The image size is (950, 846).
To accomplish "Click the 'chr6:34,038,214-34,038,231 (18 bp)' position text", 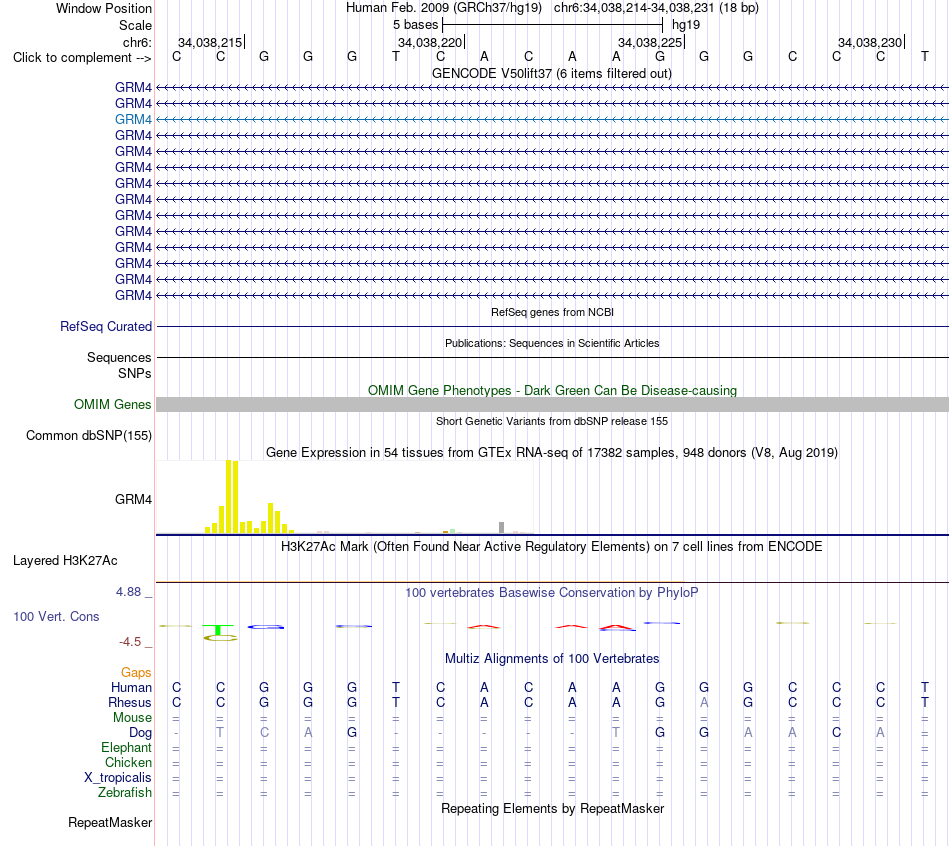I will coord(656,8).
